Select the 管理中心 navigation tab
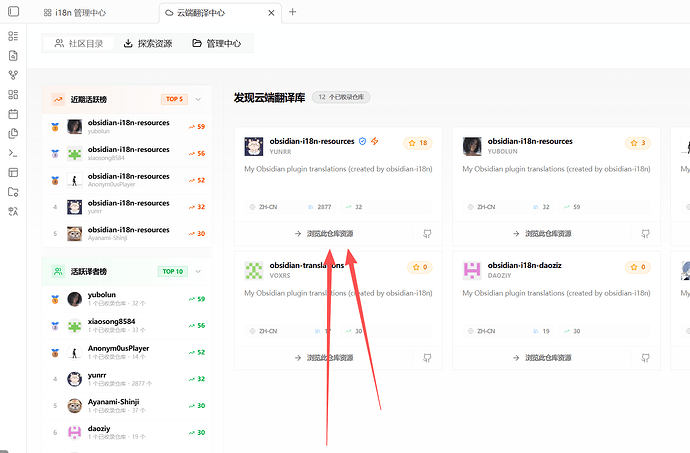Viewport: 690px width, 453px height. click(217, 43)
